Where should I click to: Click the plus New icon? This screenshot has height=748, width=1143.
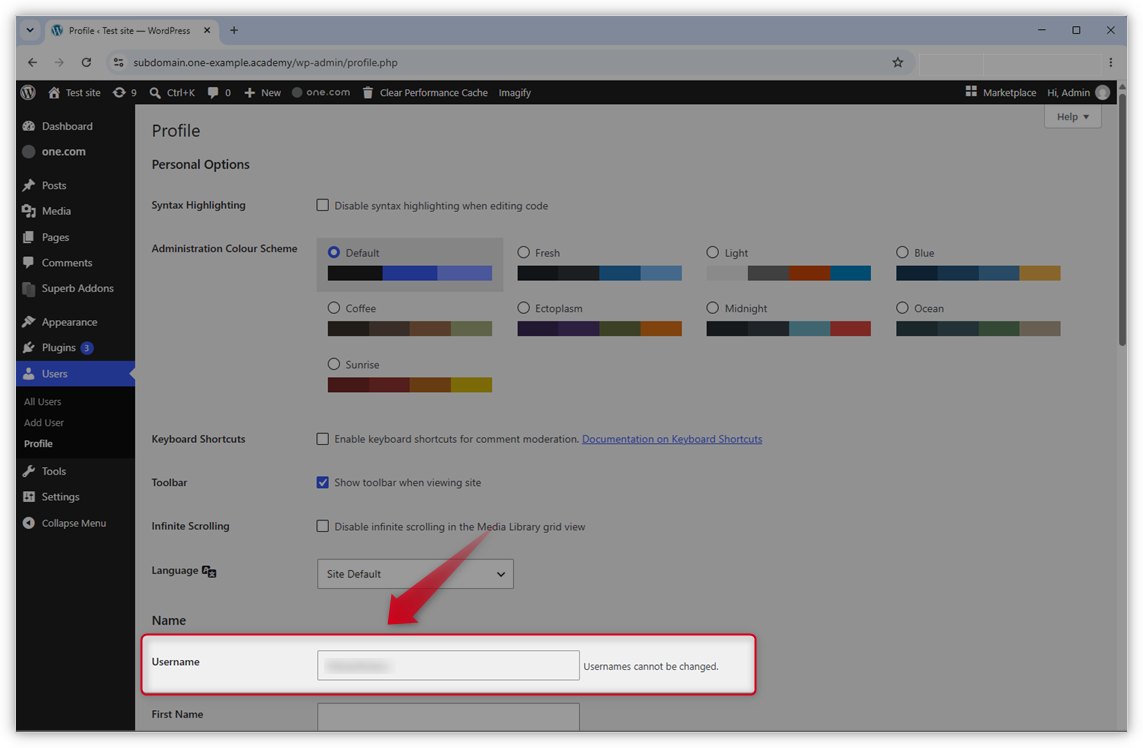[249, 93]
